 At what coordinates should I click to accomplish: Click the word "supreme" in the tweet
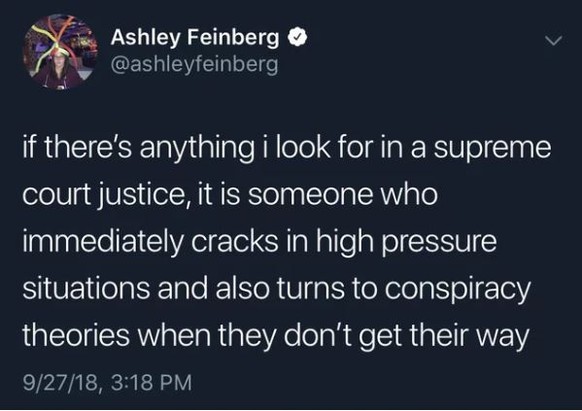coord(492,148)
